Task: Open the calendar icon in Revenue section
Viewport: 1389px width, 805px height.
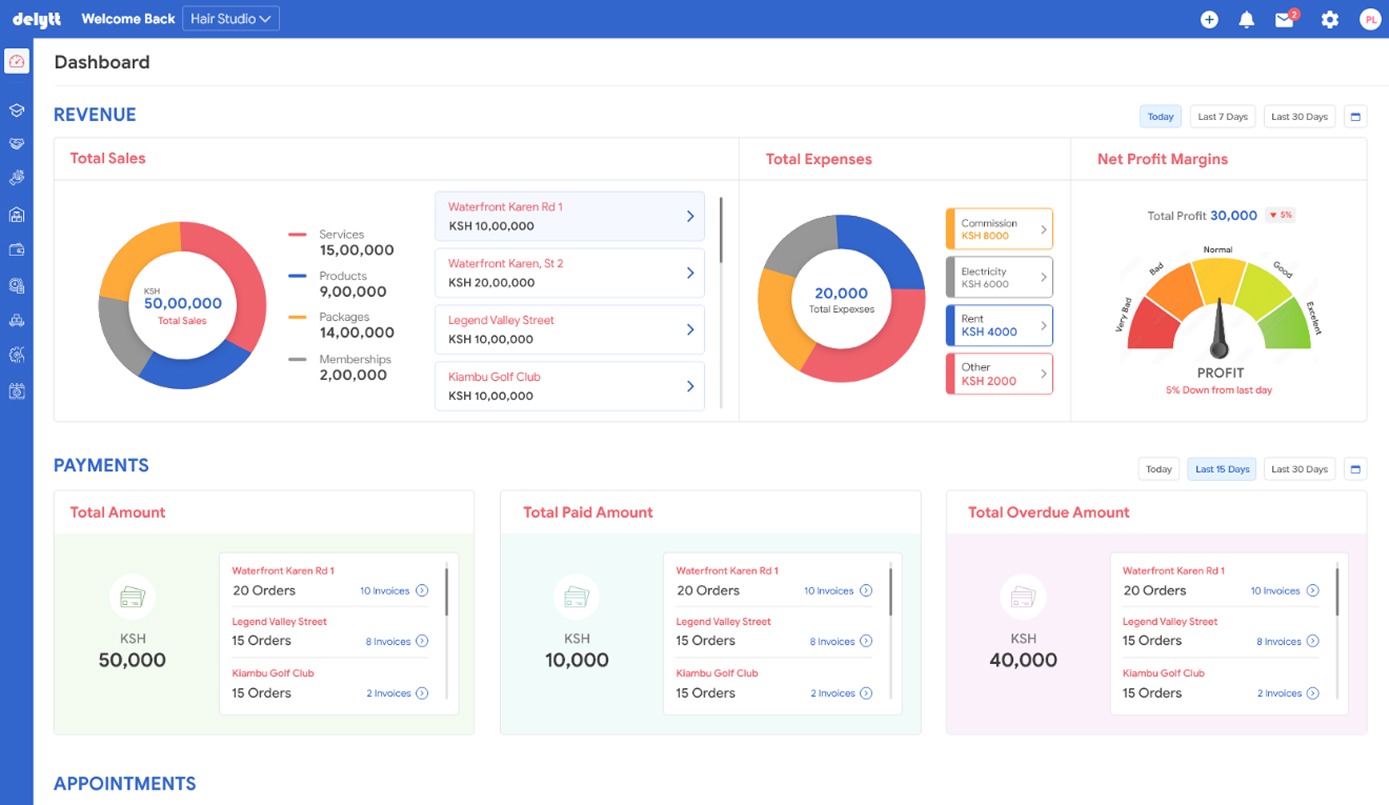Action: [x=1355, y=117]
